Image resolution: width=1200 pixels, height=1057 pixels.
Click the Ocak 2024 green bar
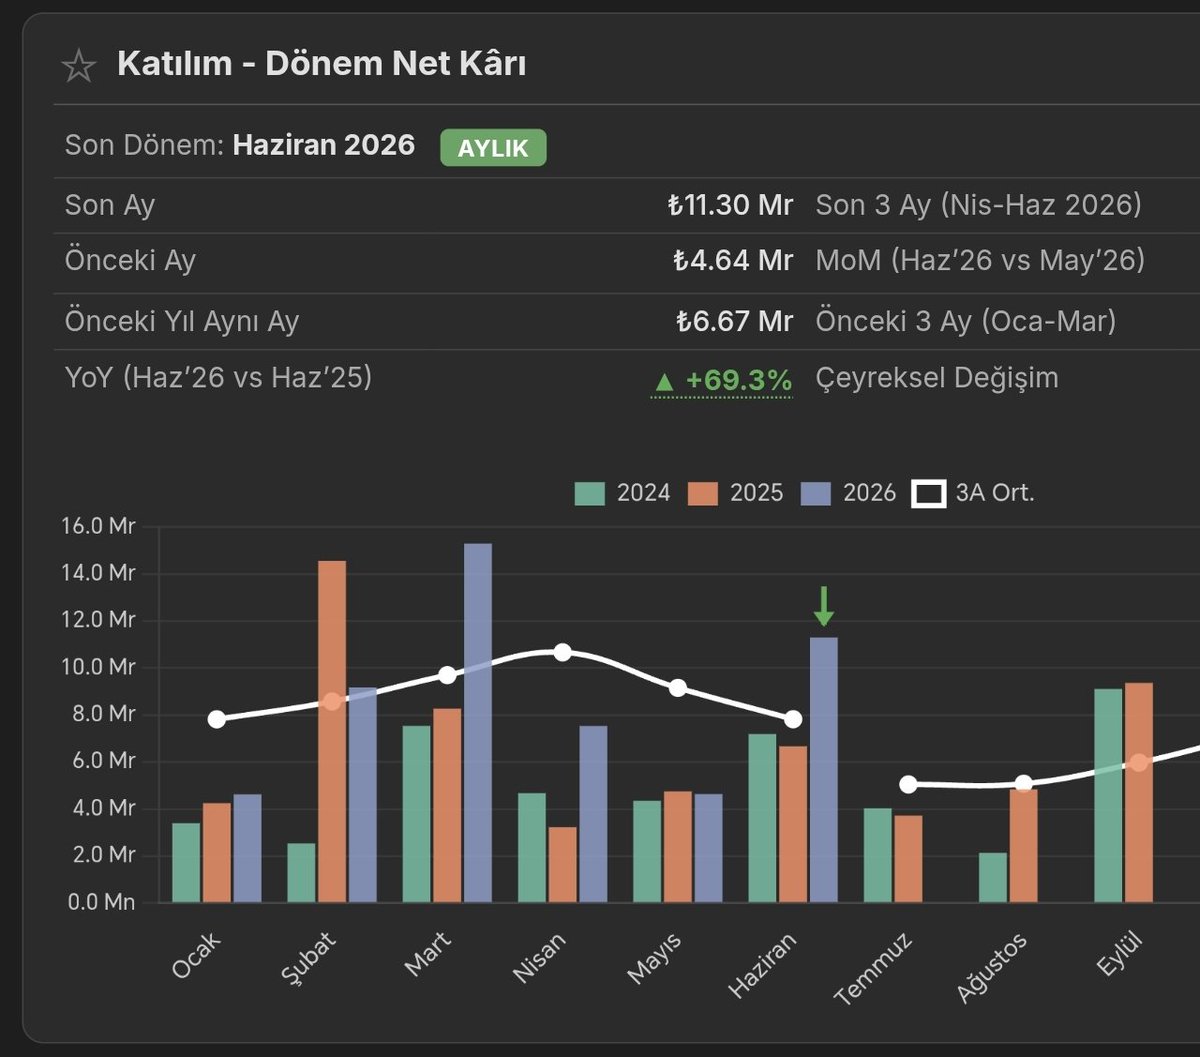tap(186, 863)
